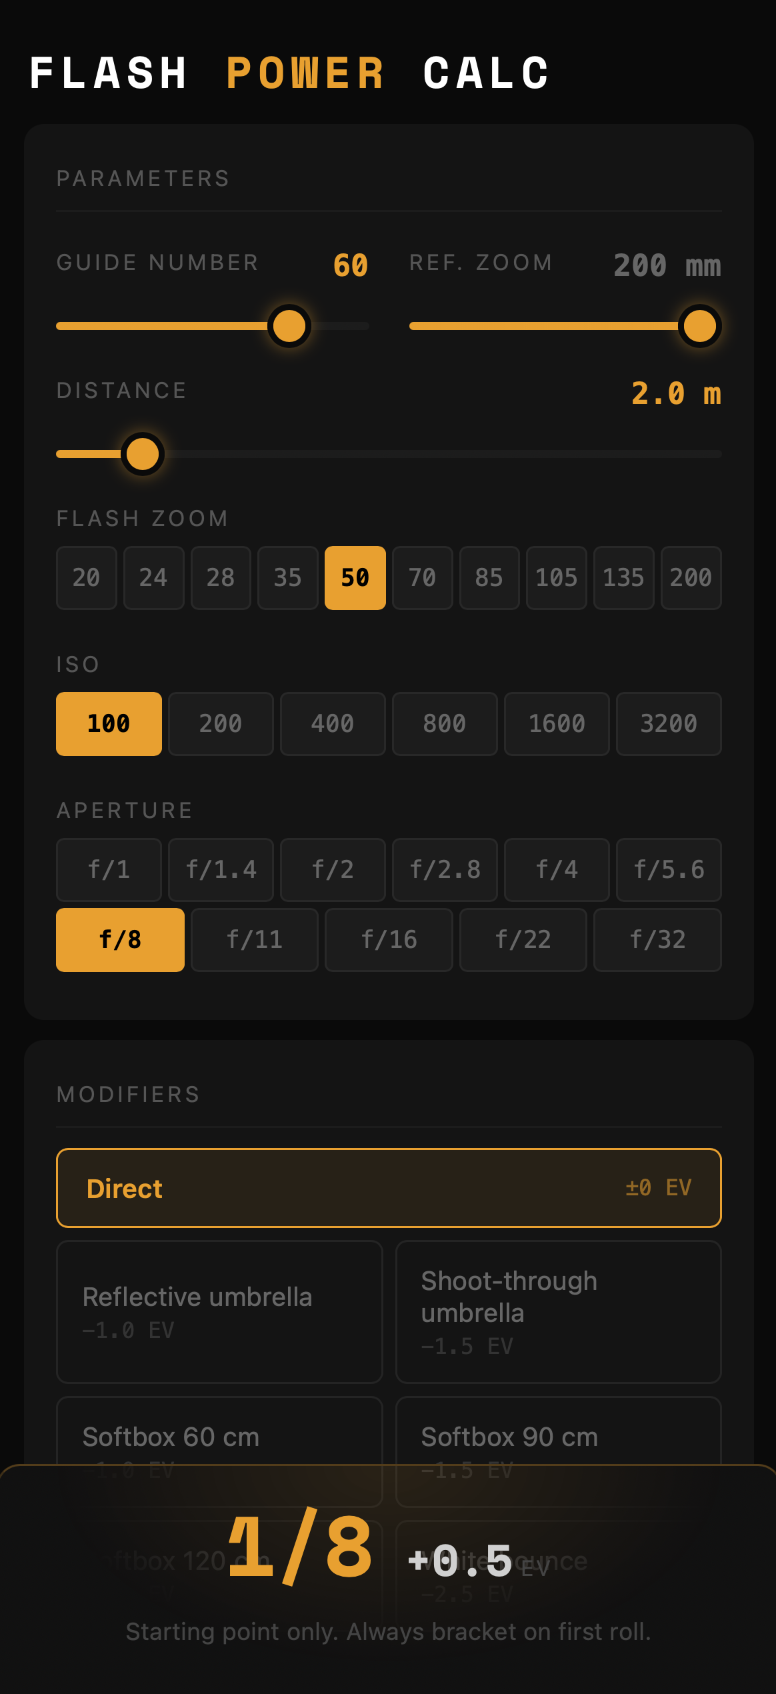Pick the Shoot-through umbrella modifier

[x=558, y=1311]
